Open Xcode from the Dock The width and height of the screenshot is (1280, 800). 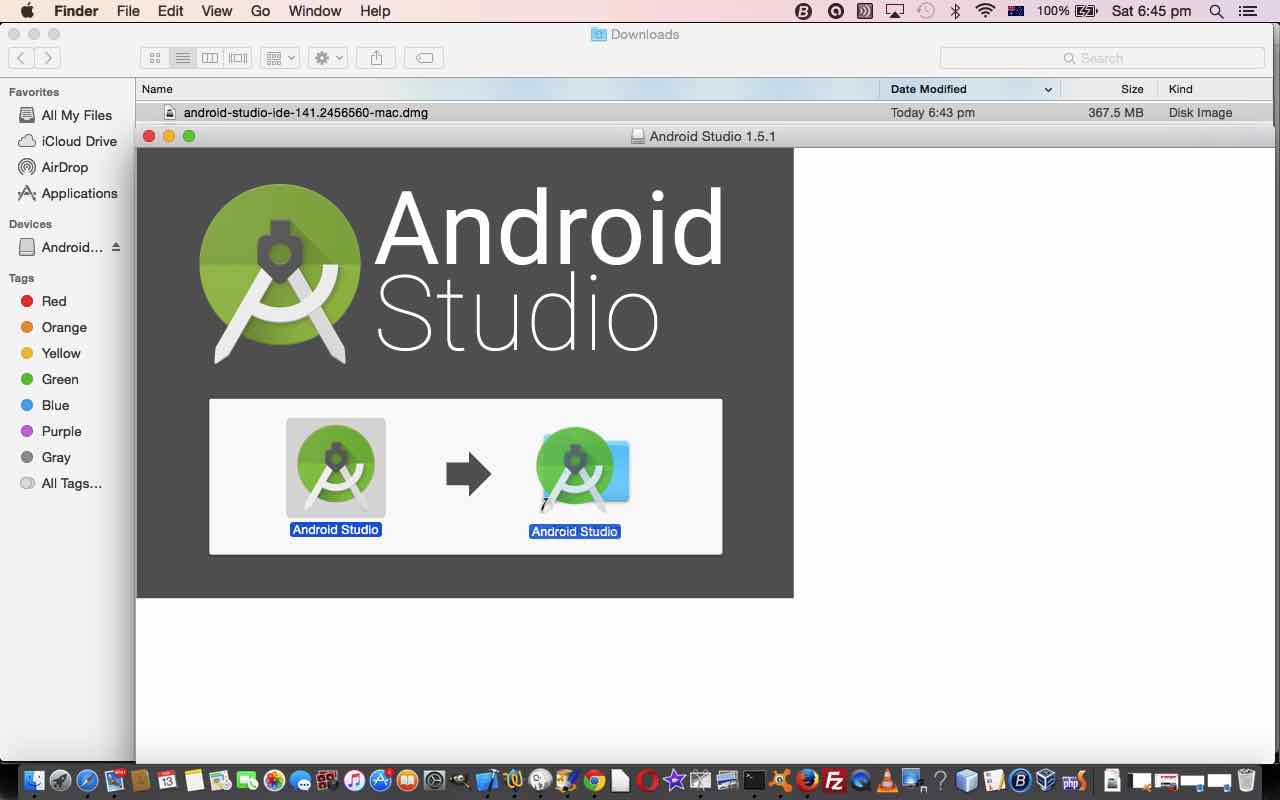pos(487,780)
